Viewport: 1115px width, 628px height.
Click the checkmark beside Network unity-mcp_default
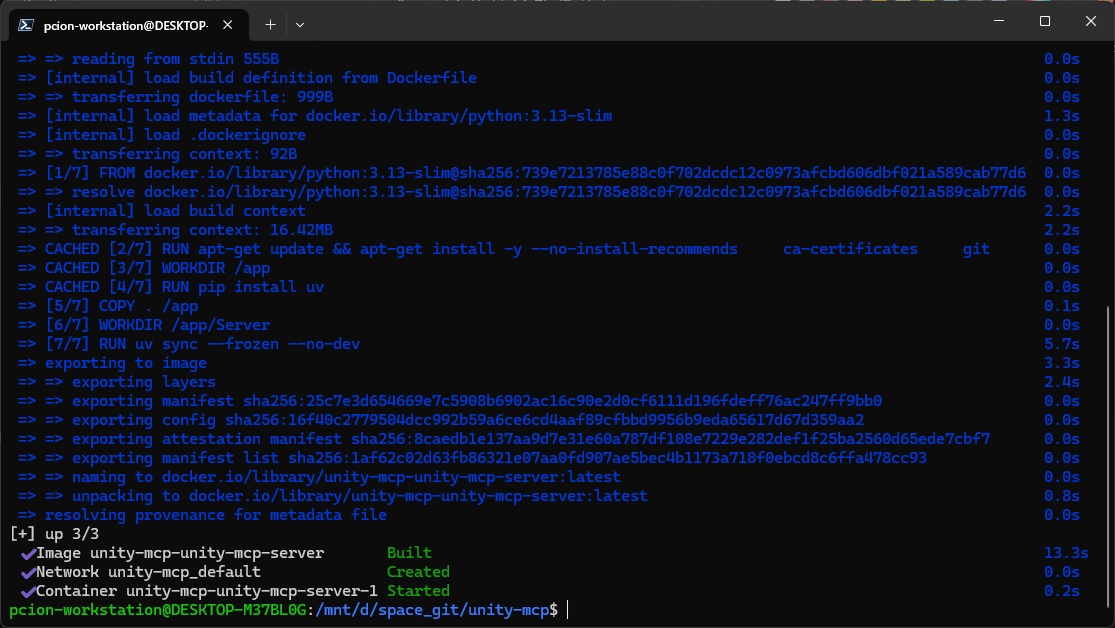[x=27, y=572]
